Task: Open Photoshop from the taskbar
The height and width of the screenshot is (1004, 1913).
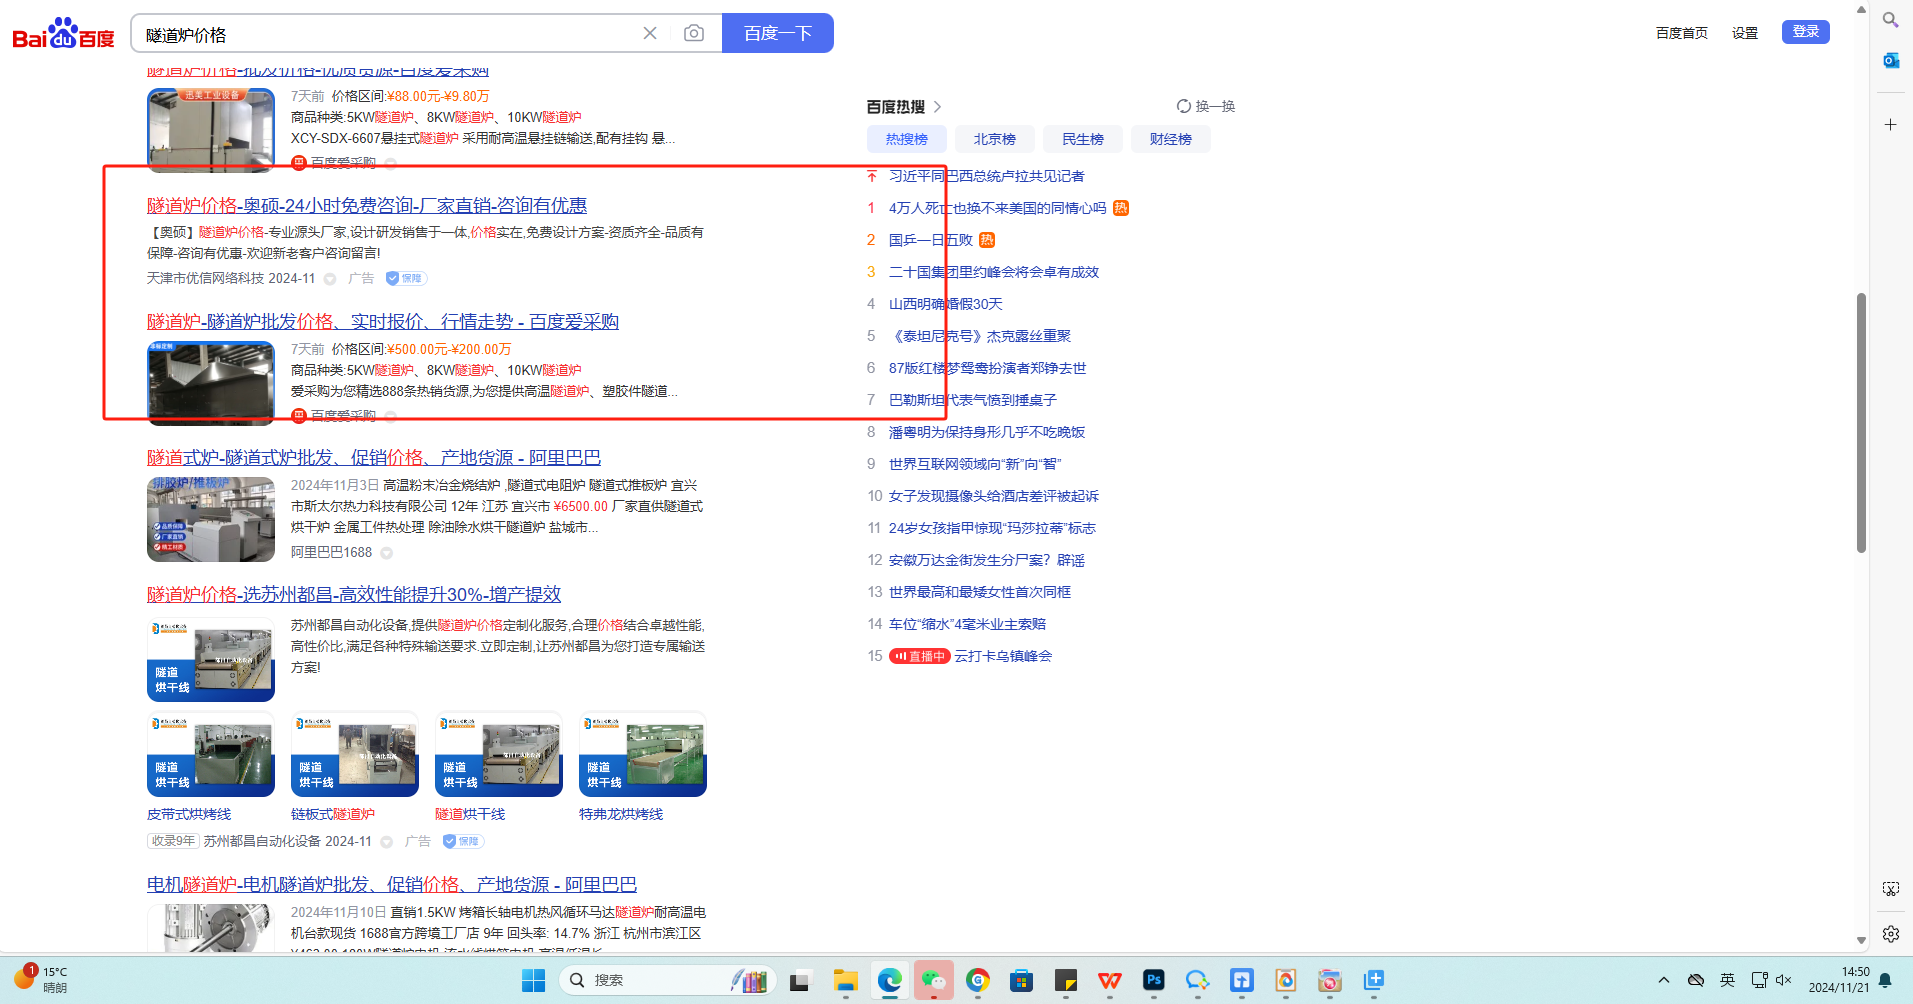Action: point(1153,981)
